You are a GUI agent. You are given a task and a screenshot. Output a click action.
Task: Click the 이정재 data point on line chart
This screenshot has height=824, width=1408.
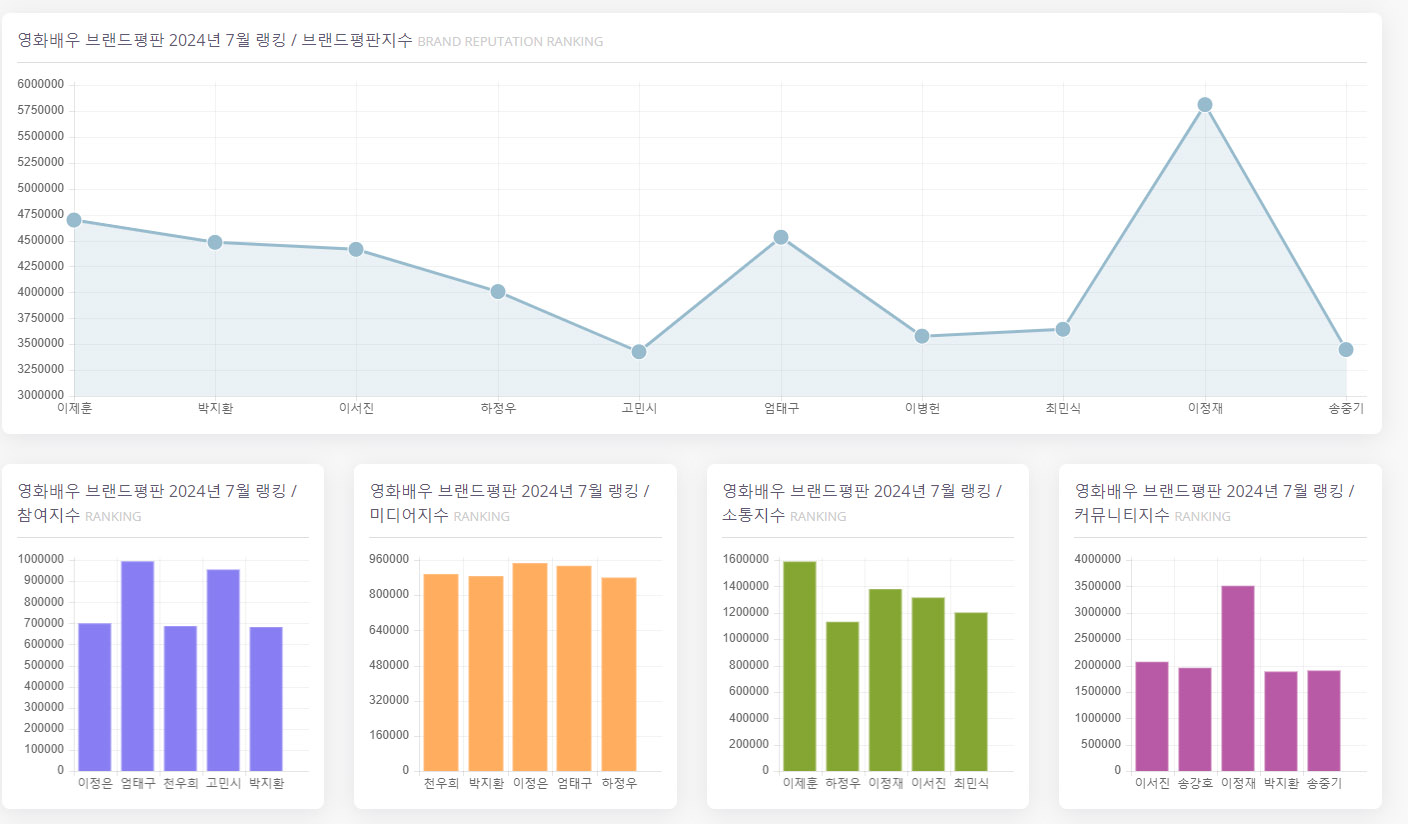[1204, 105]
